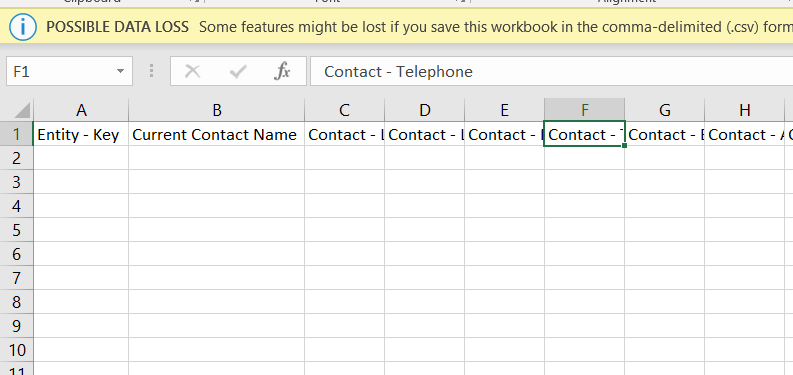Click the info icon in data loss banner
Screen dimensions: 793x375
[x=23, y=27]
